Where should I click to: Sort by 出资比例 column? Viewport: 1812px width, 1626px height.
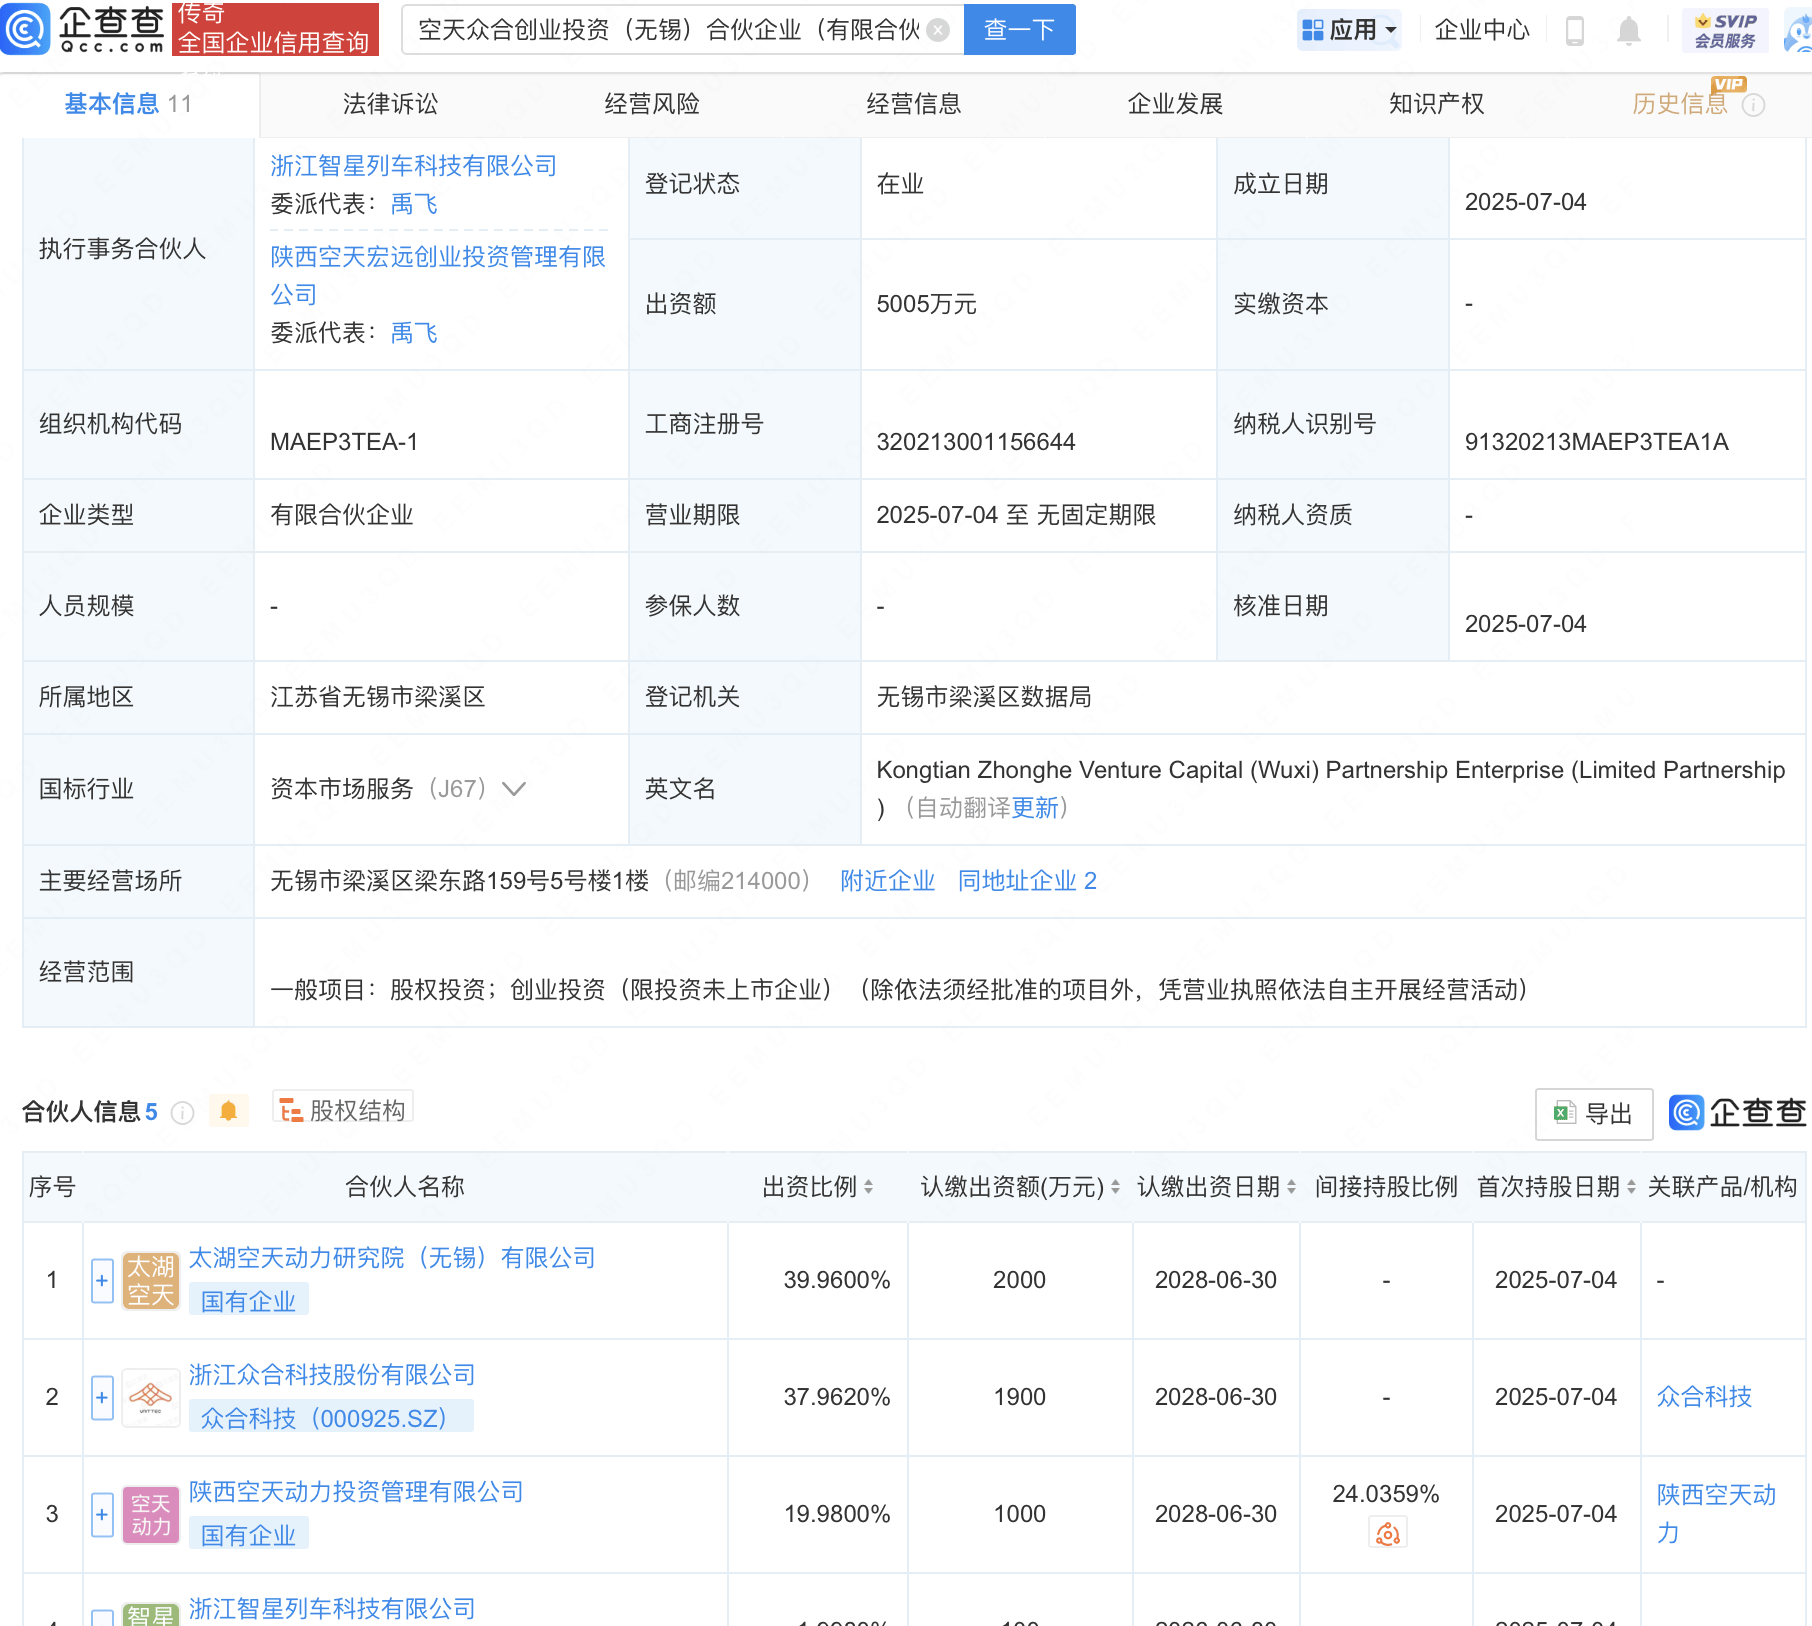coord(868,1187)
